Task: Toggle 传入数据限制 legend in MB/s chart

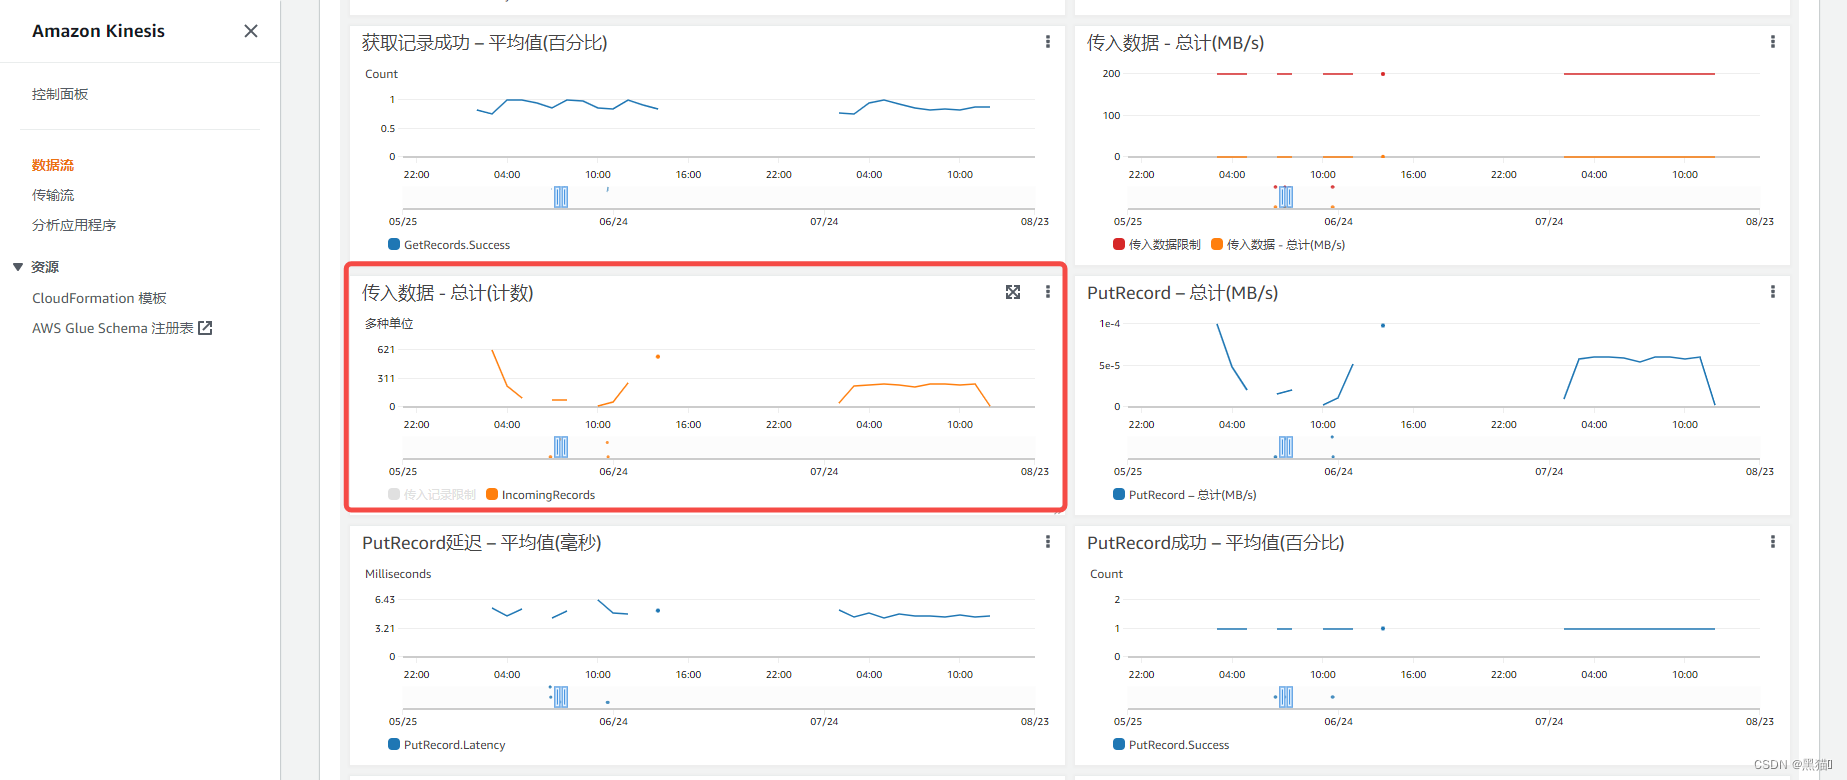Action: [x=1157, y=245]
